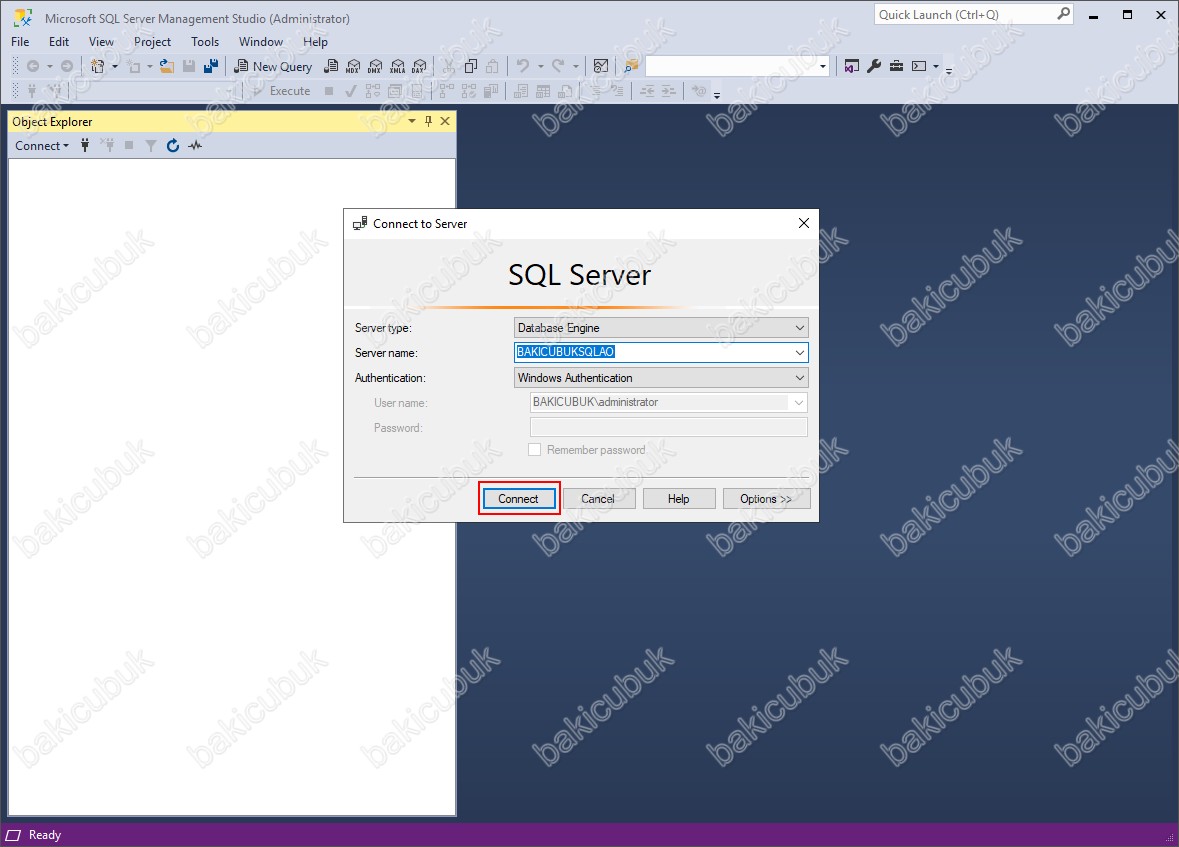Open the Properties window wrench icon
This screenshot has height=847, width=1179.
click(x=874, y=66)
